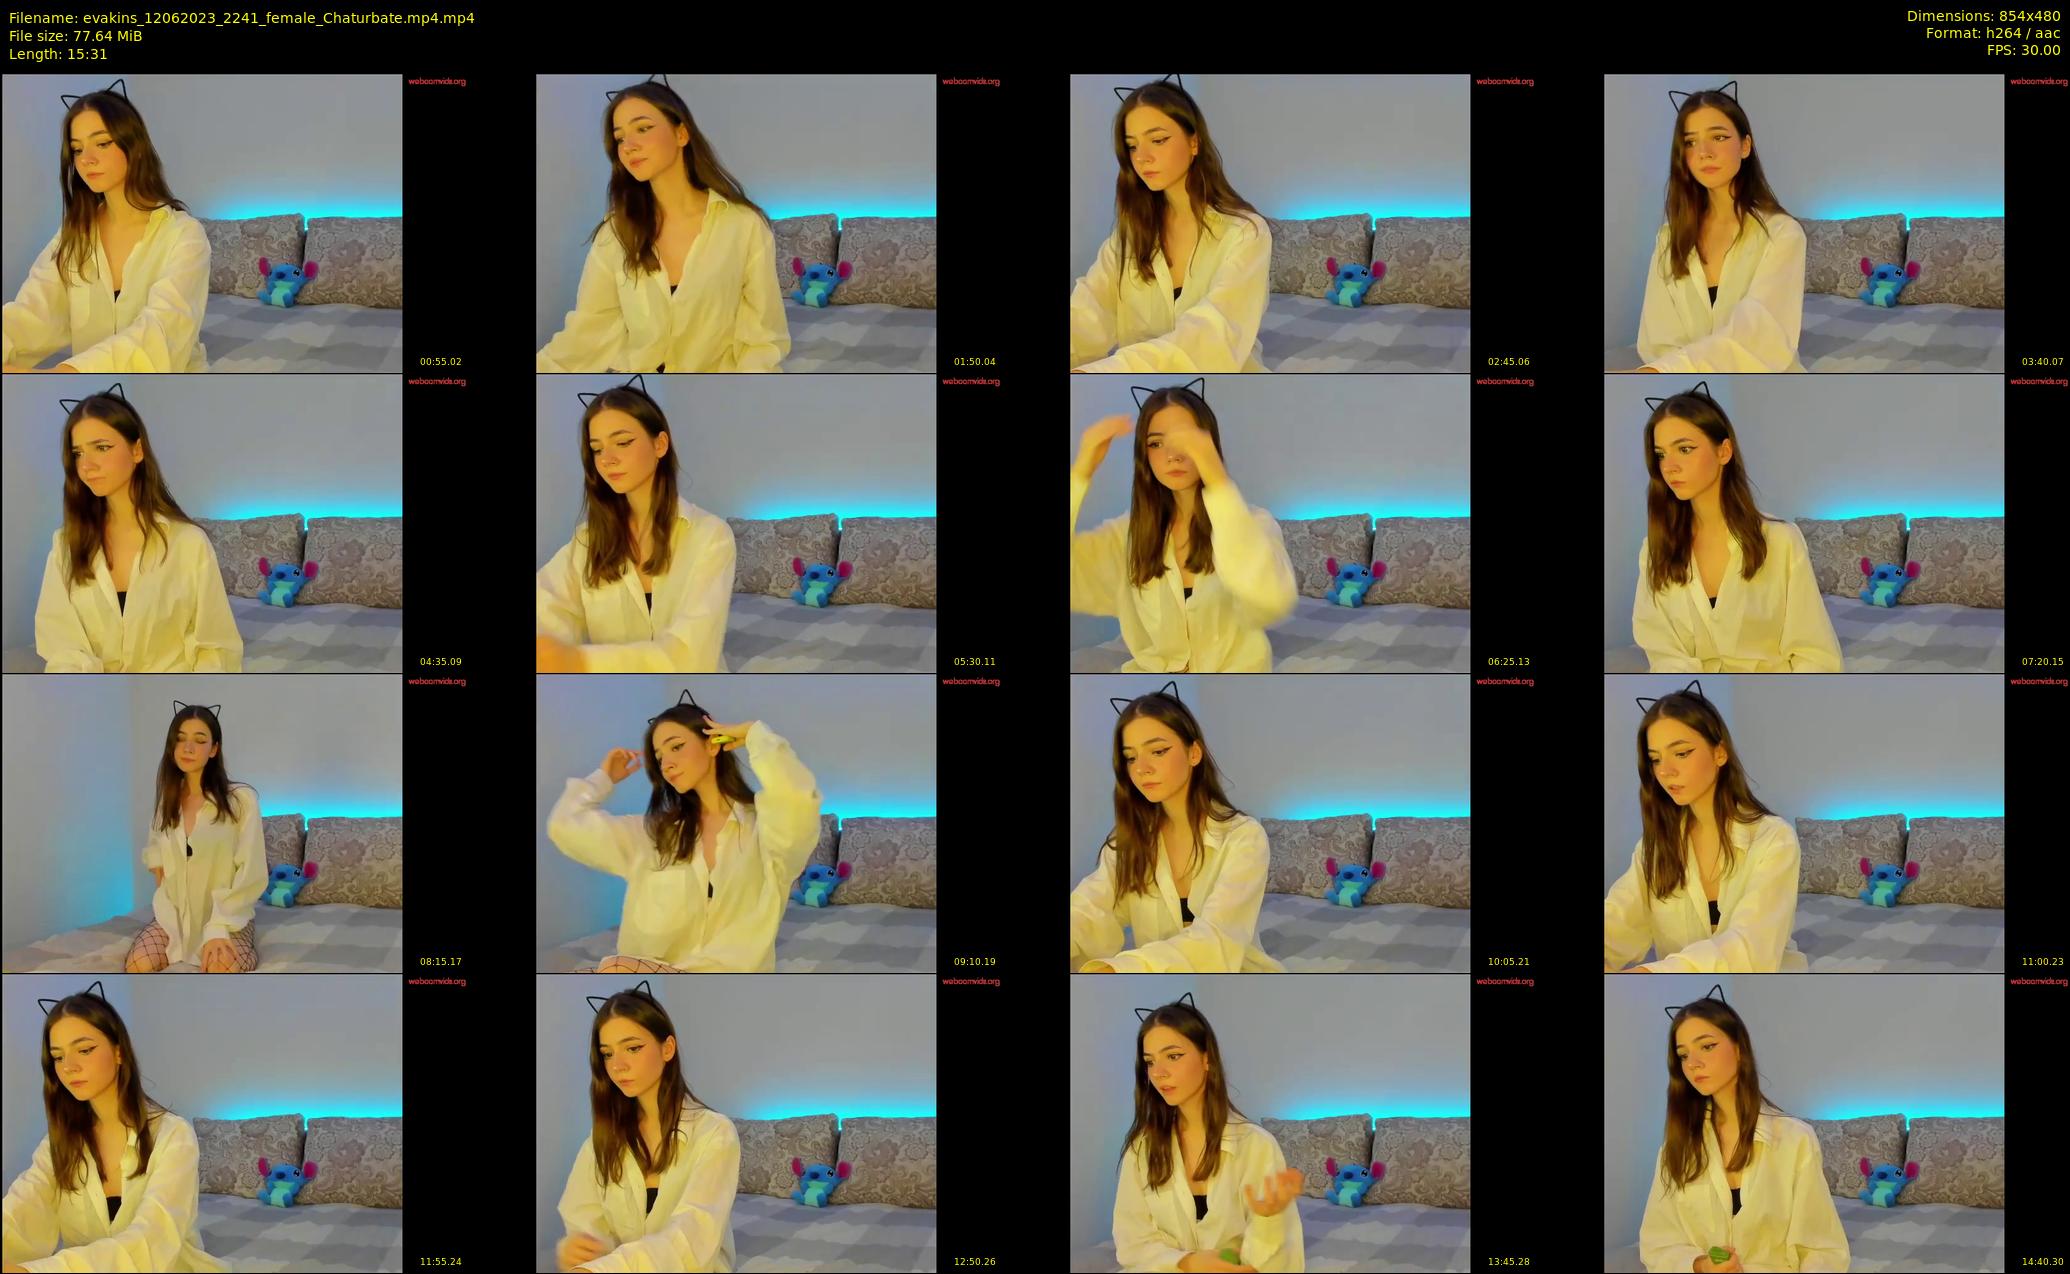The width and height of the screenshot is (2070, 1274).
Task: Click the timestamp text '09:10.19'
Action: pos(975,962)
